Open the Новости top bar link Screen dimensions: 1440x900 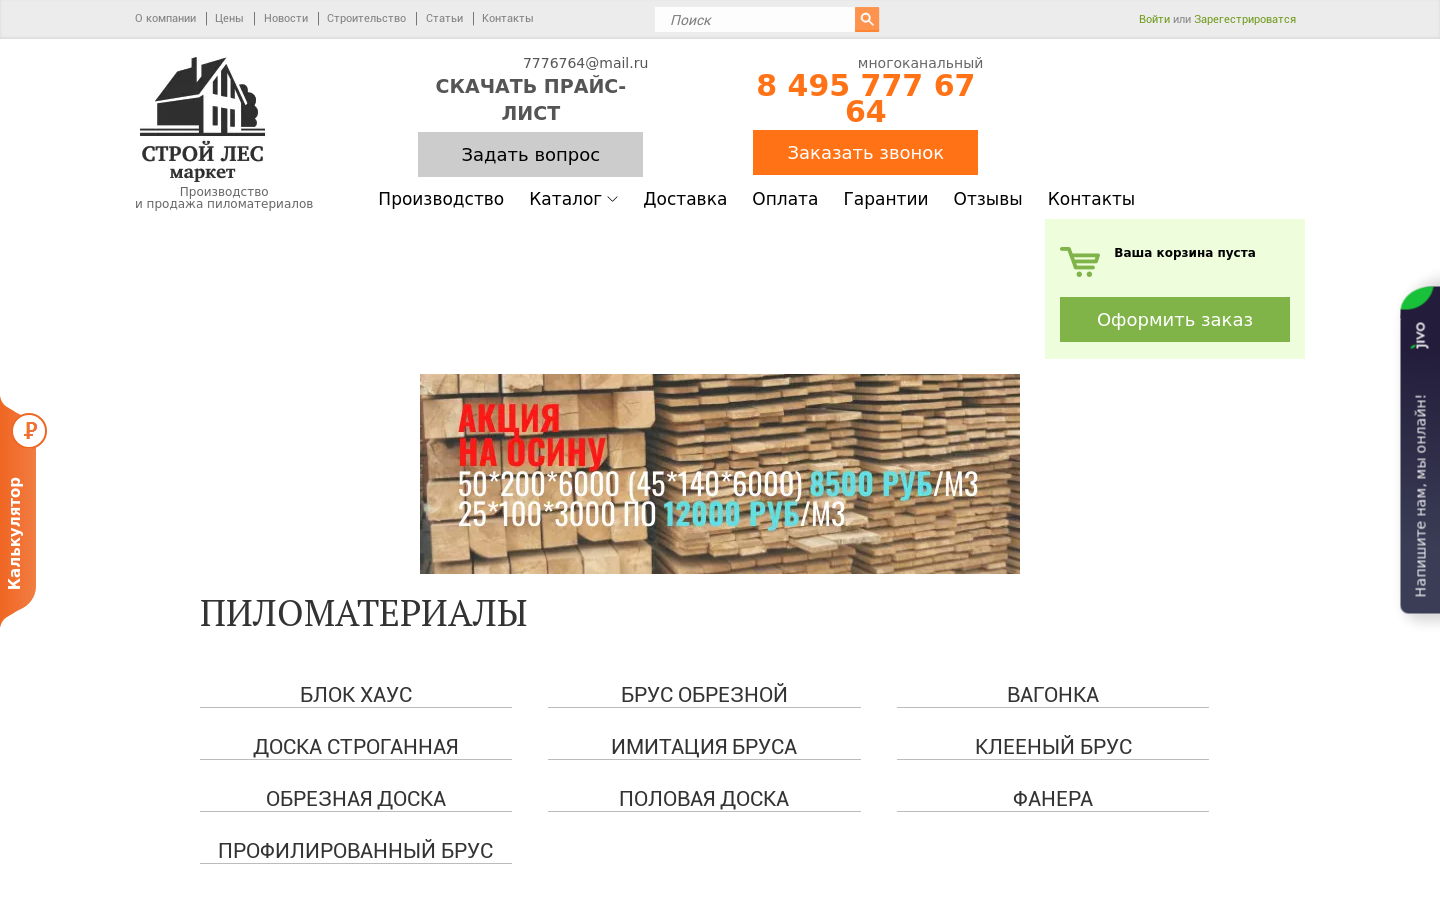286,18
